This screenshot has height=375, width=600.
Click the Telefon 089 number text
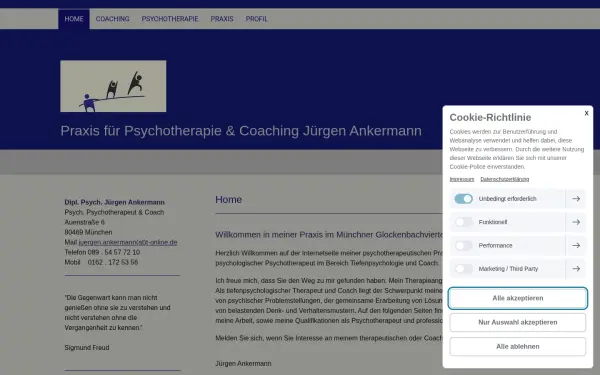tap(102, 252)
